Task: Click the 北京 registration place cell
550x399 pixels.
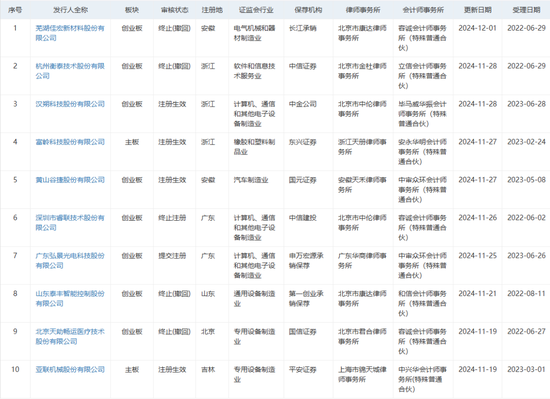Action: coord(208,332)
